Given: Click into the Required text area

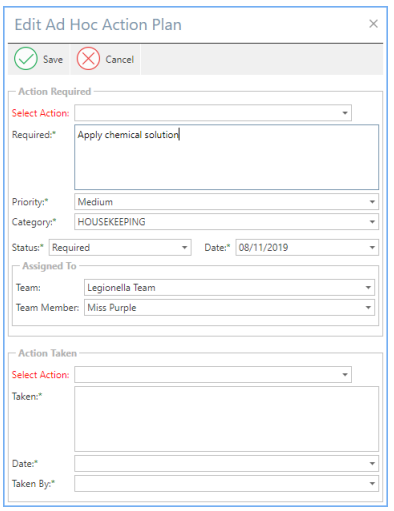Looking at the screenshot, I should [x=226, y=157].
